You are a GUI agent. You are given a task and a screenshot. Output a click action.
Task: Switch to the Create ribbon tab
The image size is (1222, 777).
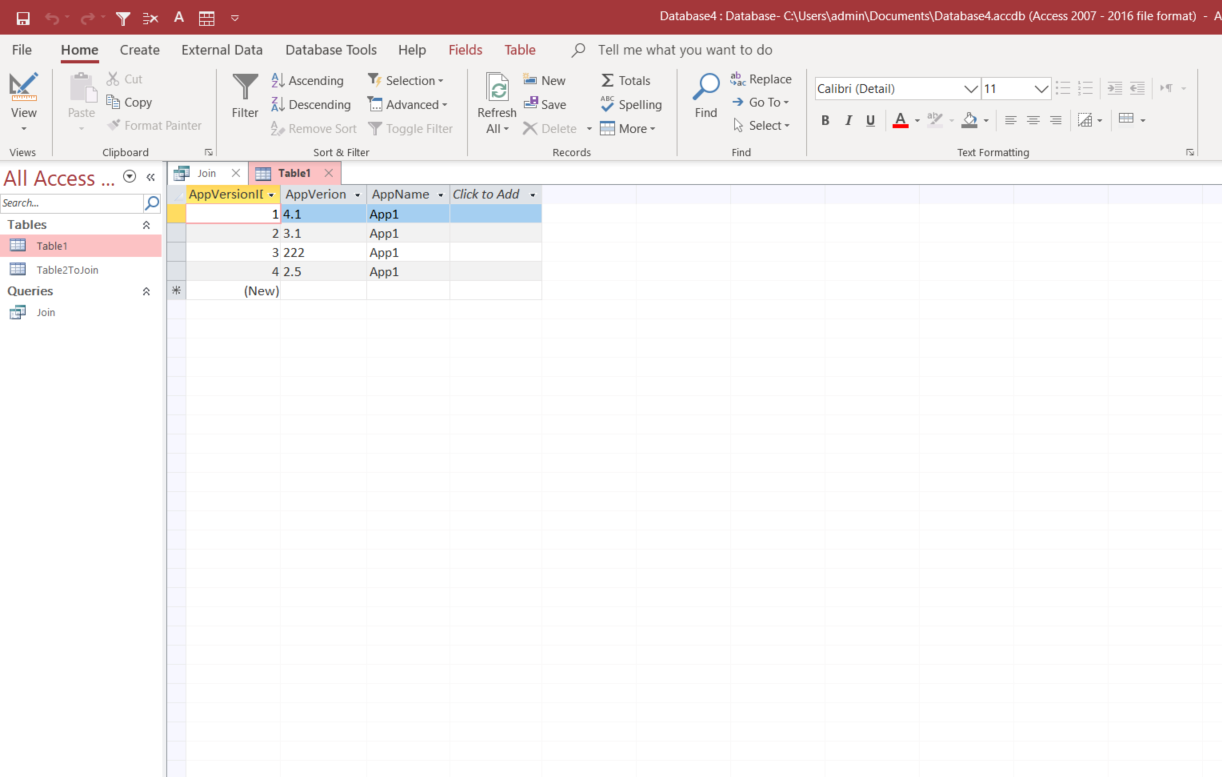pos(140,50)
